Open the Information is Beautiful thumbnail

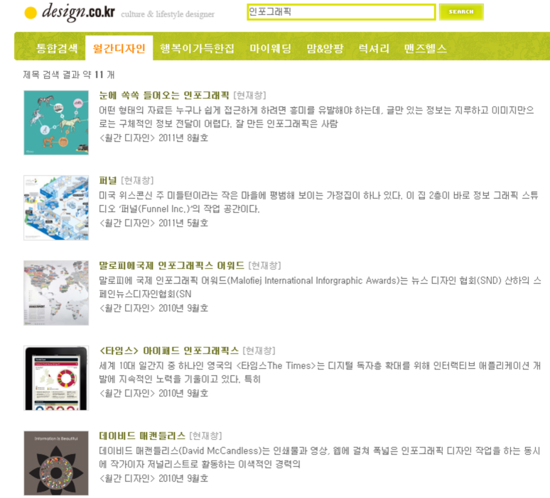click(56, 463)
